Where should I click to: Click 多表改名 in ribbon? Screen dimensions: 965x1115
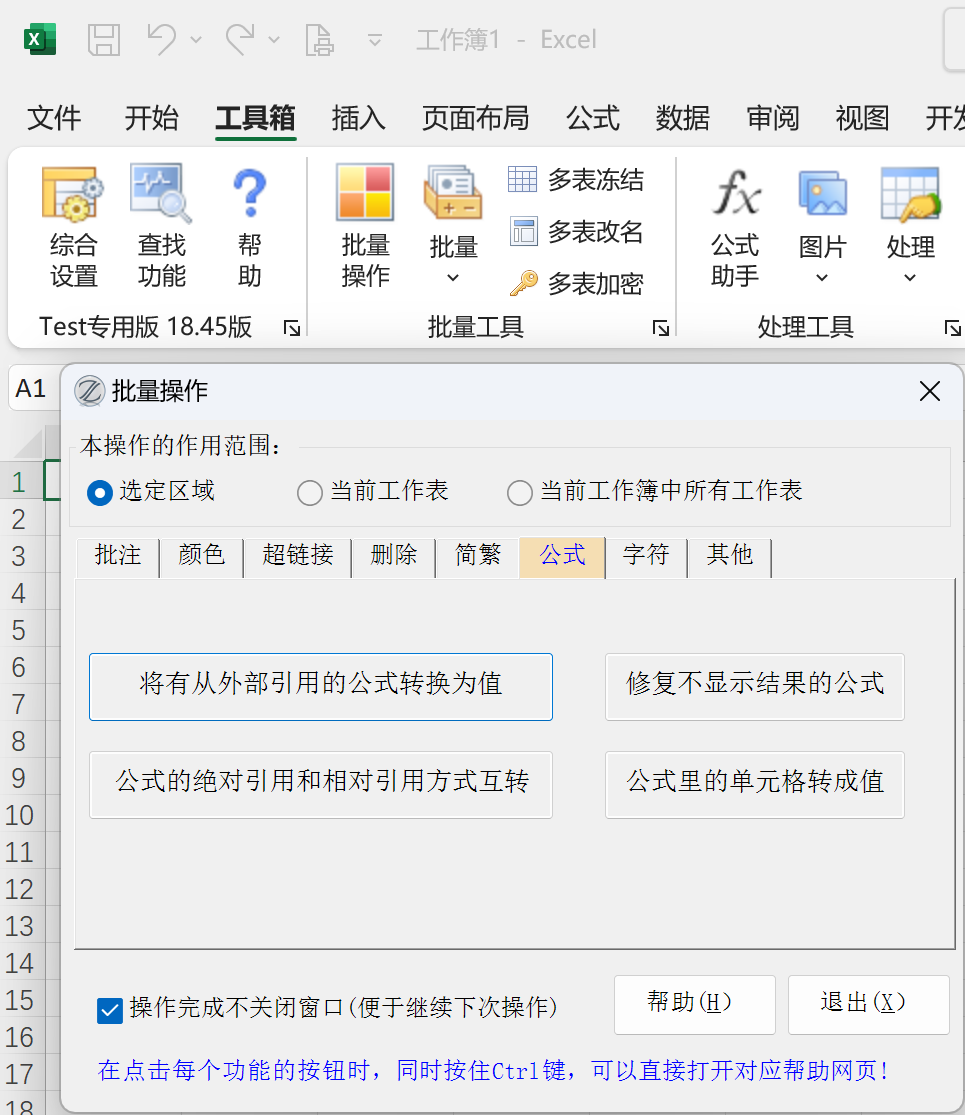576,232
